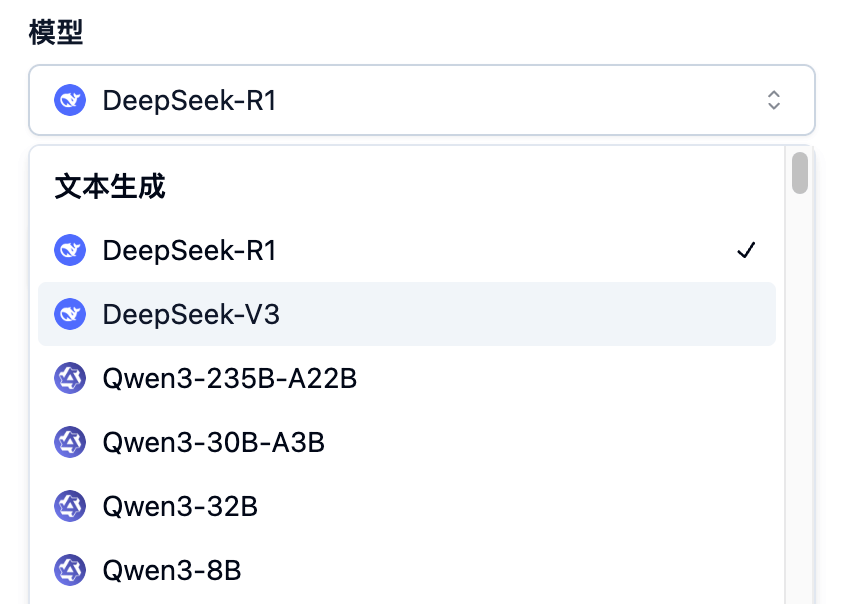Click the DeepSeek whale icon in the selected model field
The width and height of the screenshot is (846, 604).
pos(70,100)
